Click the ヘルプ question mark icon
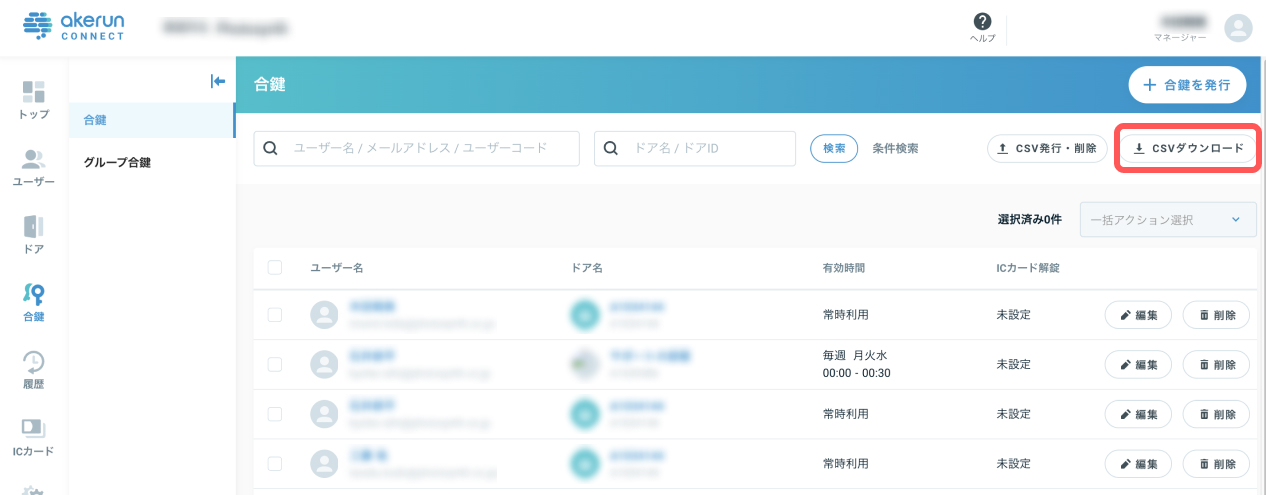 tap(982, 22)
